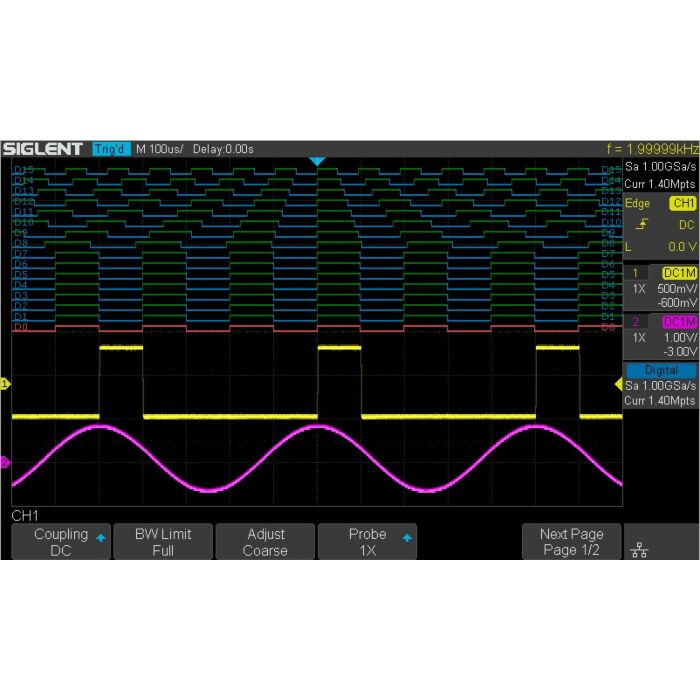Viewport: 700px width, 700px height.
Task: Click the yellow trigger level arrow
Action: (x=617, y=384)
